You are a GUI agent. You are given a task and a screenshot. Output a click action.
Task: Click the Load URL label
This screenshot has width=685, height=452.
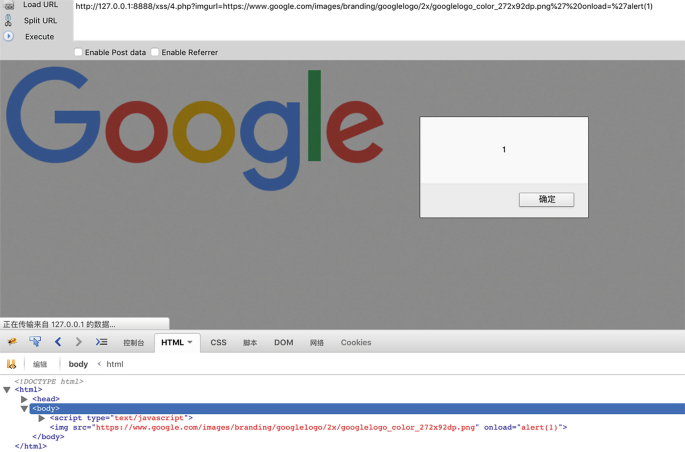point(40,4)
